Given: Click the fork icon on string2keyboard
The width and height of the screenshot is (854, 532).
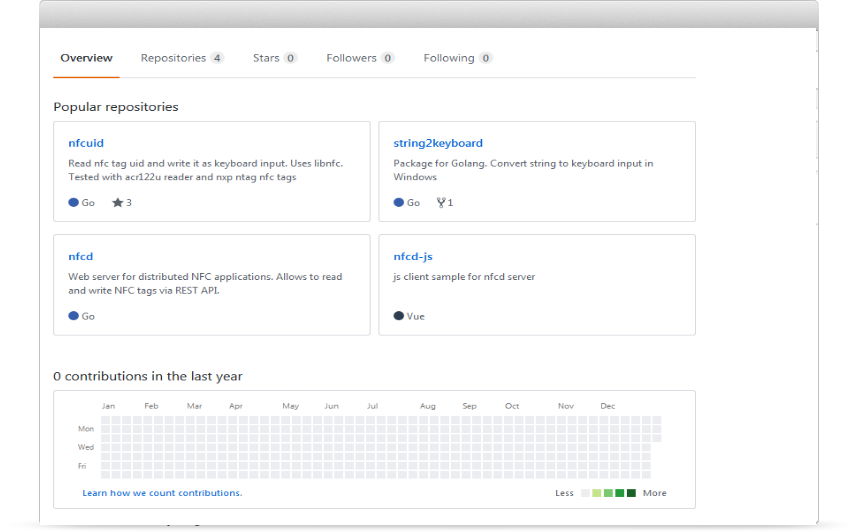Looking at the screenshot, I should (x=441, y=202).
